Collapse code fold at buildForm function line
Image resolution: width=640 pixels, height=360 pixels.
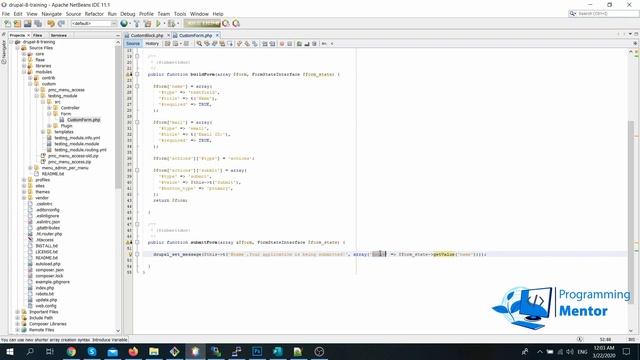137,74
